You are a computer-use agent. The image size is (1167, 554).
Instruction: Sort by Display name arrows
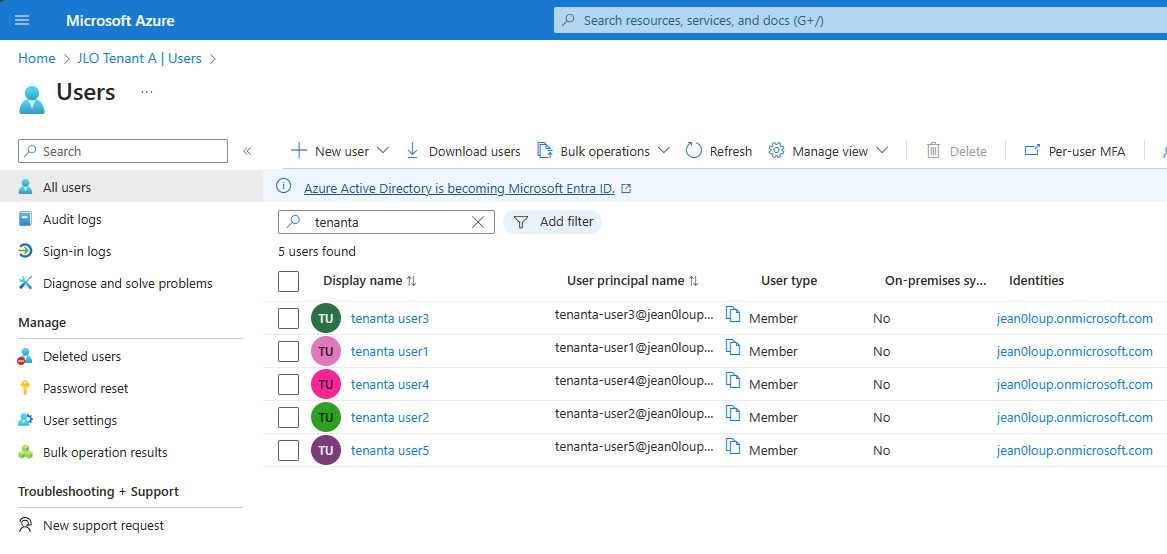pos(412,281)
